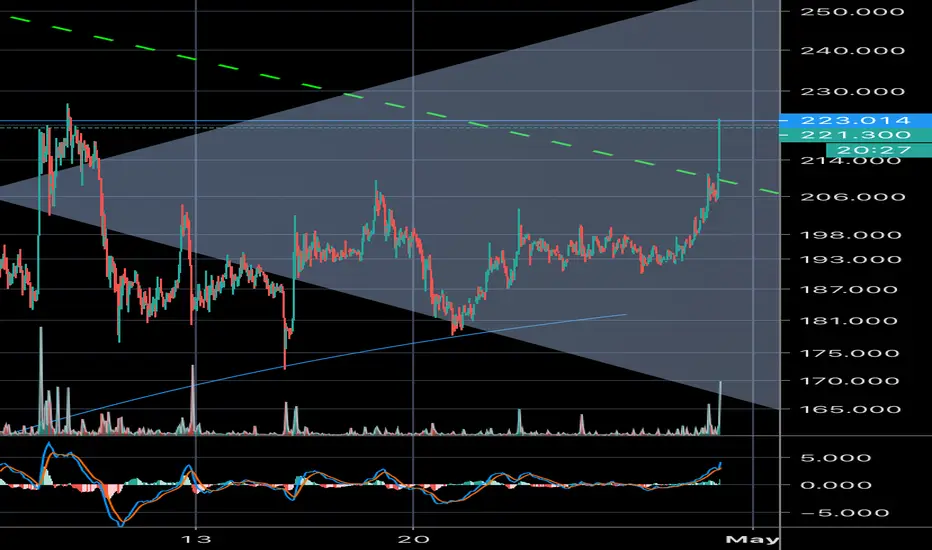Click the MACD lines at their lowest trough

coord(121,522)
